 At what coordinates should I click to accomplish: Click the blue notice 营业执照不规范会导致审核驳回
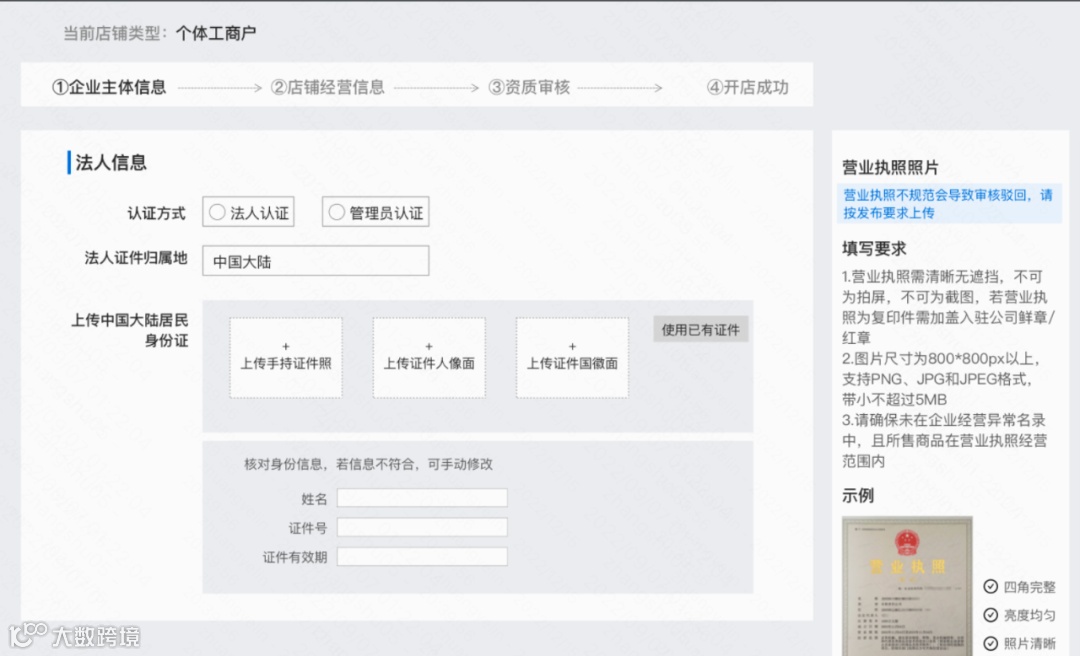click(x=948, y=204)
